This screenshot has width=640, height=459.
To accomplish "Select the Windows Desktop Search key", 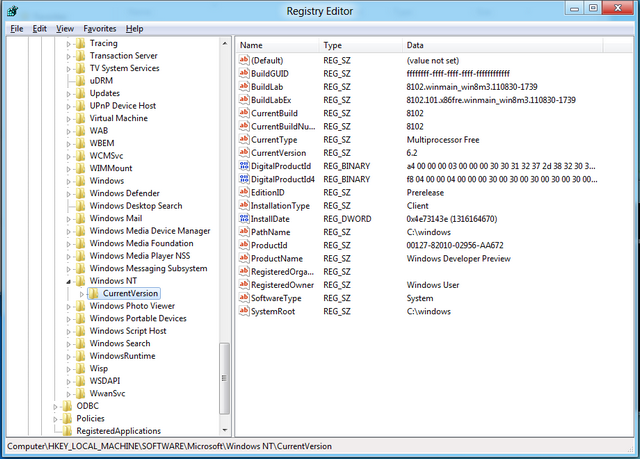I will pos(136,206).
